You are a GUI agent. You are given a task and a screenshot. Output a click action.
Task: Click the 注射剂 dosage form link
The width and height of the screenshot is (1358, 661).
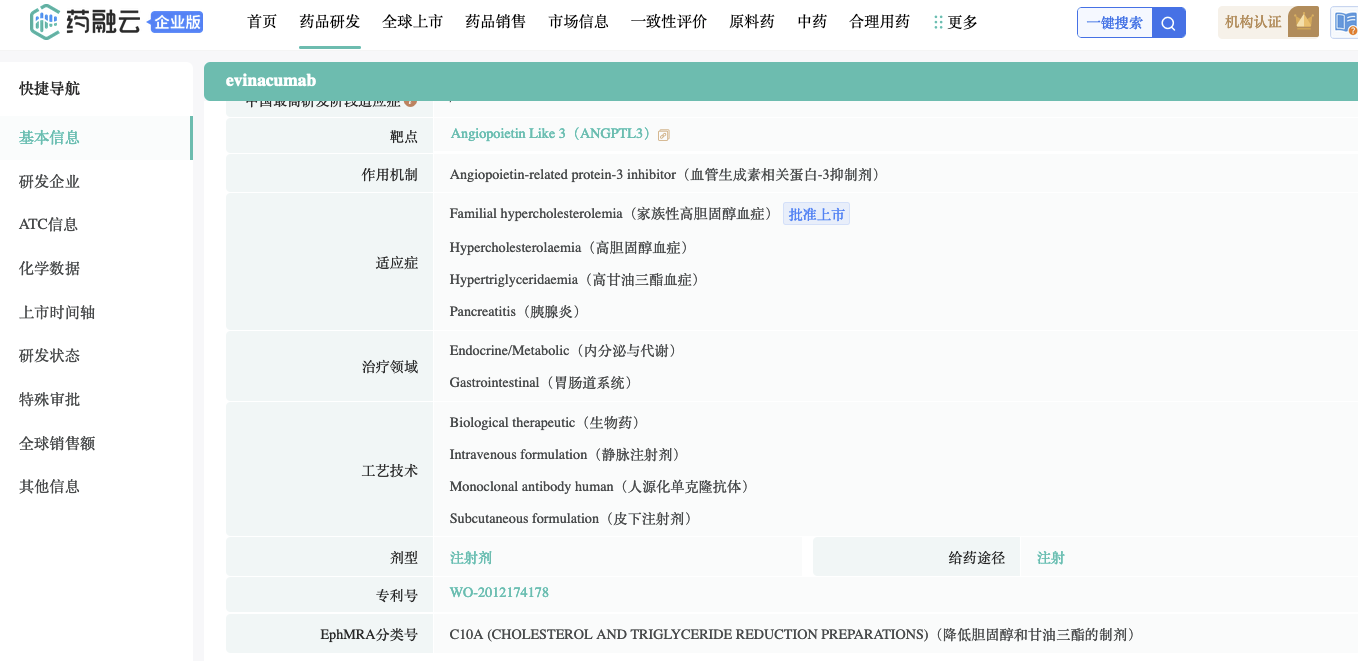tap(470, 558)
